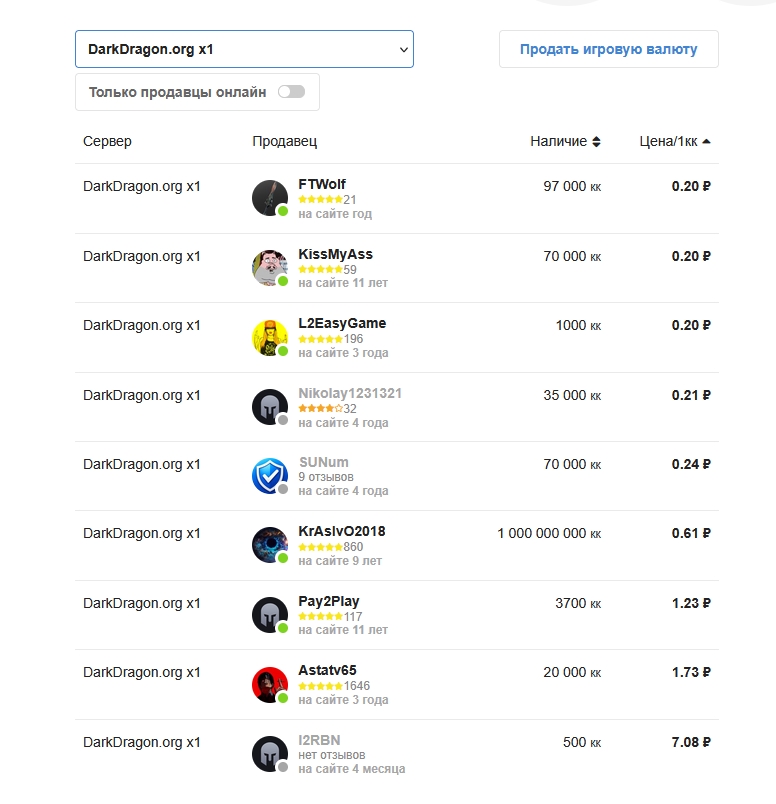The height and width of the screenshot is (804, 776).
Task: Click the Сервер column header
Action: click(107, 141)
